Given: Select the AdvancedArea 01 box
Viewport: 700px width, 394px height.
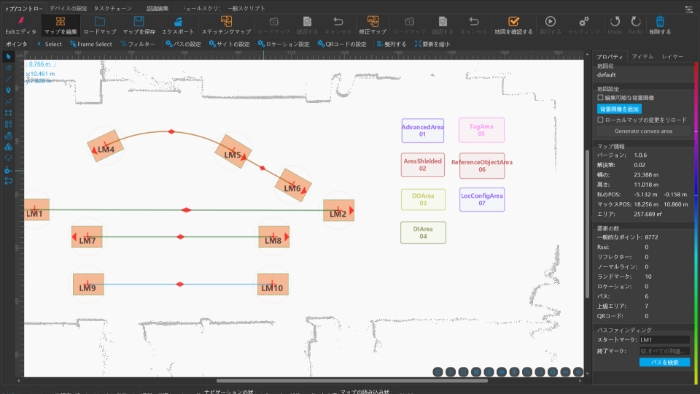Looking at the screenshot, I should (x=422, y=130).
